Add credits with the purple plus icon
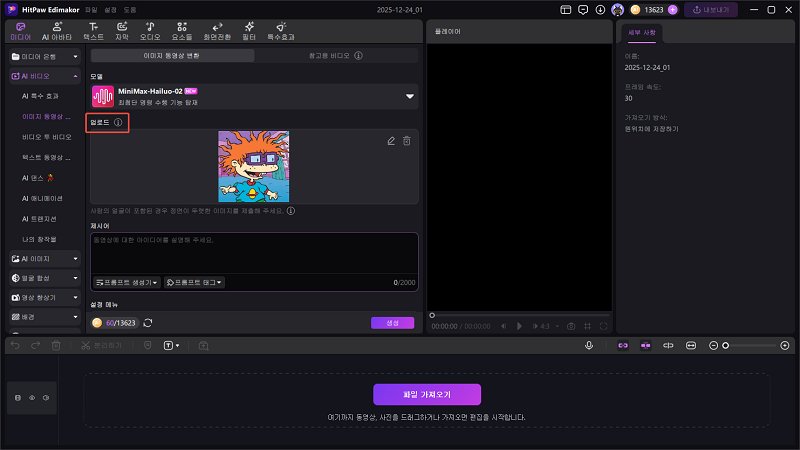Screen dimensions: 800x450 672,10
